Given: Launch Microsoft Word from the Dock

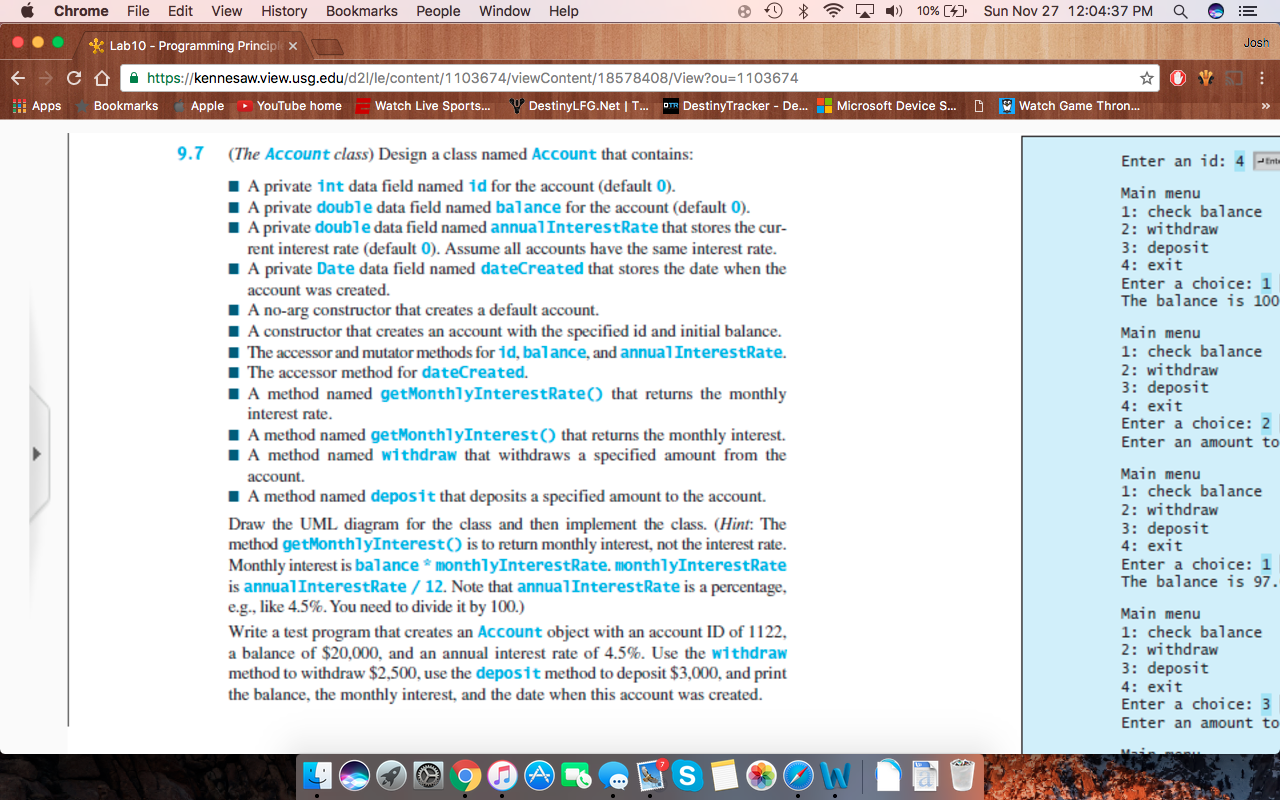Looking at the screenshot, I should pos(833,775).
